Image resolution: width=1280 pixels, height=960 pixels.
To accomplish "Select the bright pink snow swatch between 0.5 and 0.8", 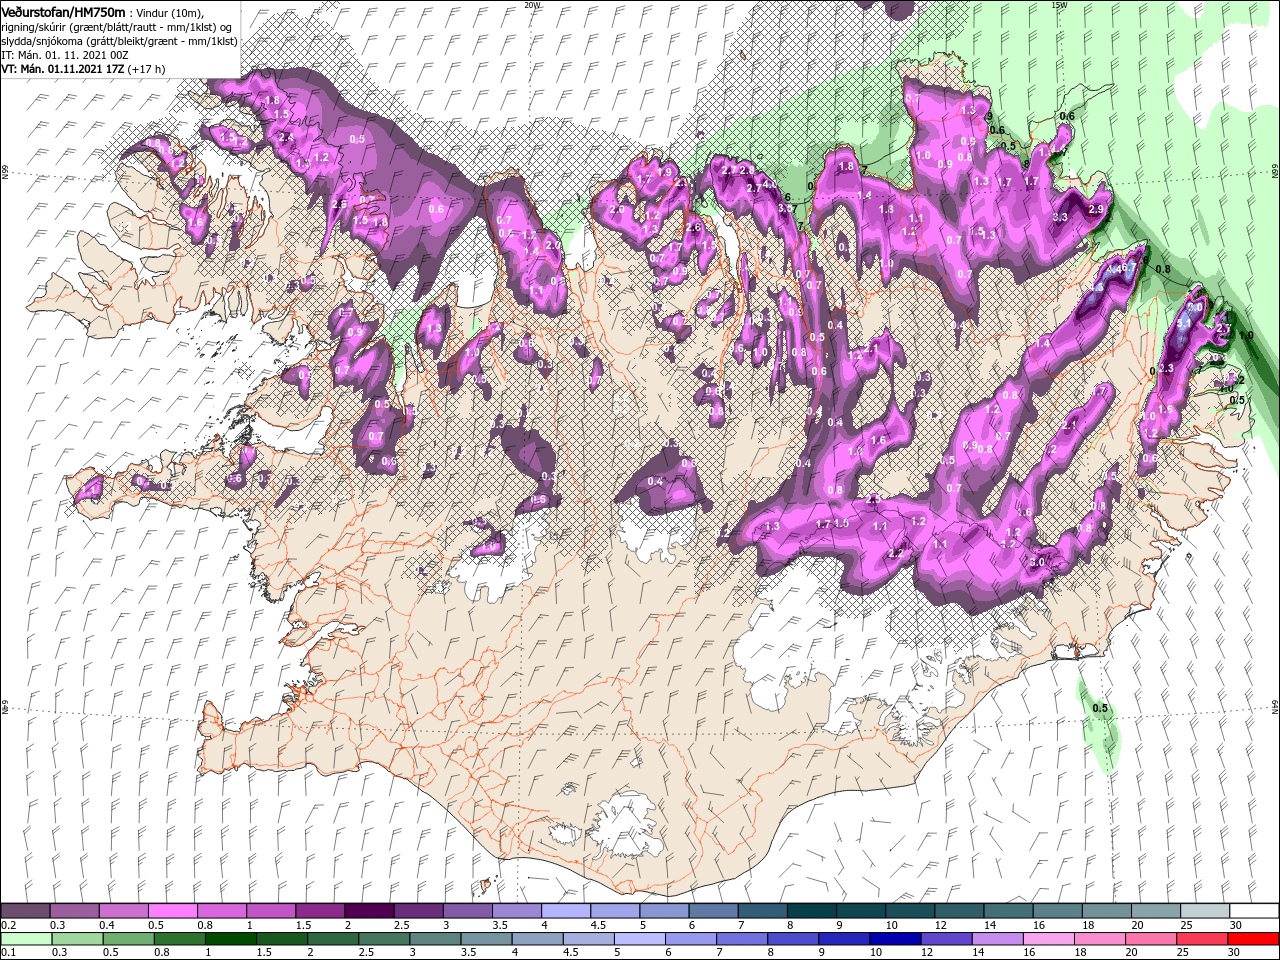I will tap(173, 911).
